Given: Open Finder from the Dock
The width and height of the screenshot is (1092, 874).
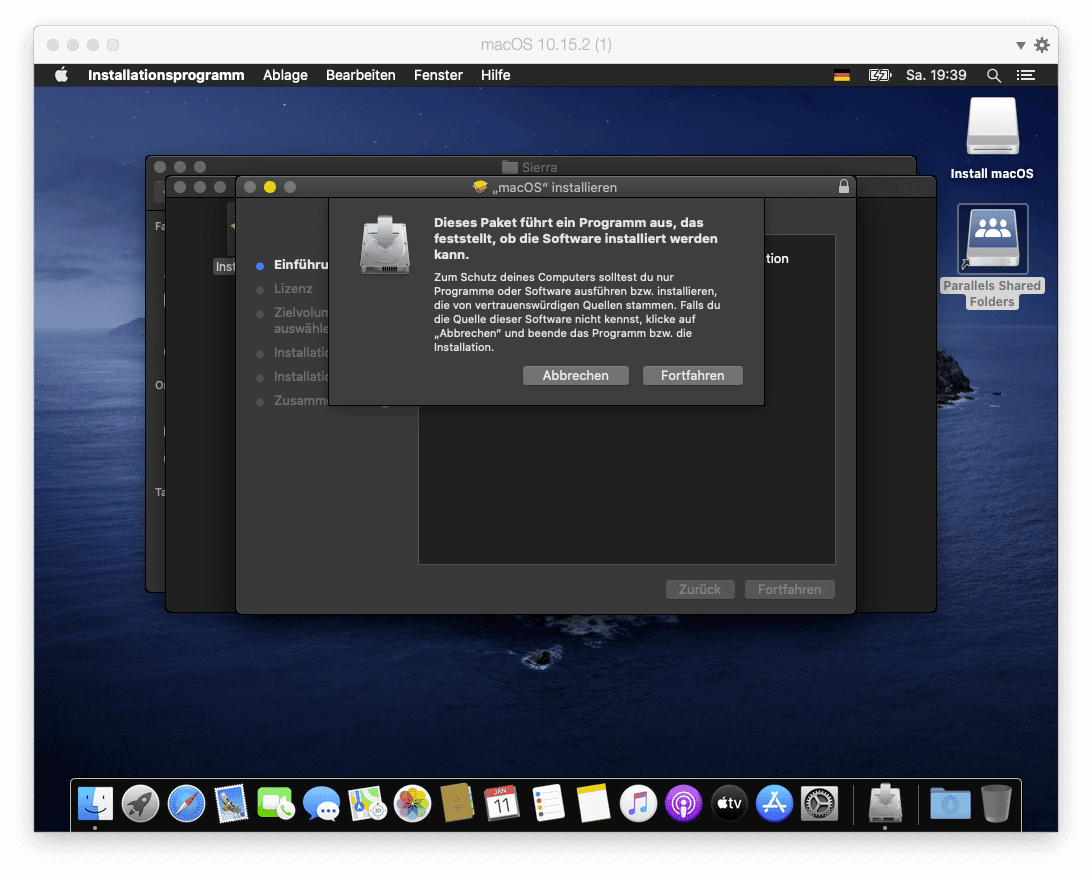Looking at the screenshot, I should (96, 803).
